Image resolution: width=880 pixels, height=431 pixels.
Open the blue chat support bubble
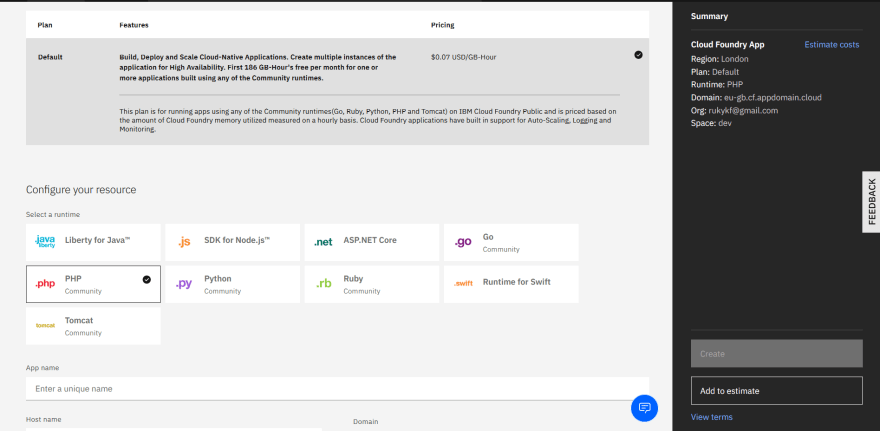click(644, 408)
